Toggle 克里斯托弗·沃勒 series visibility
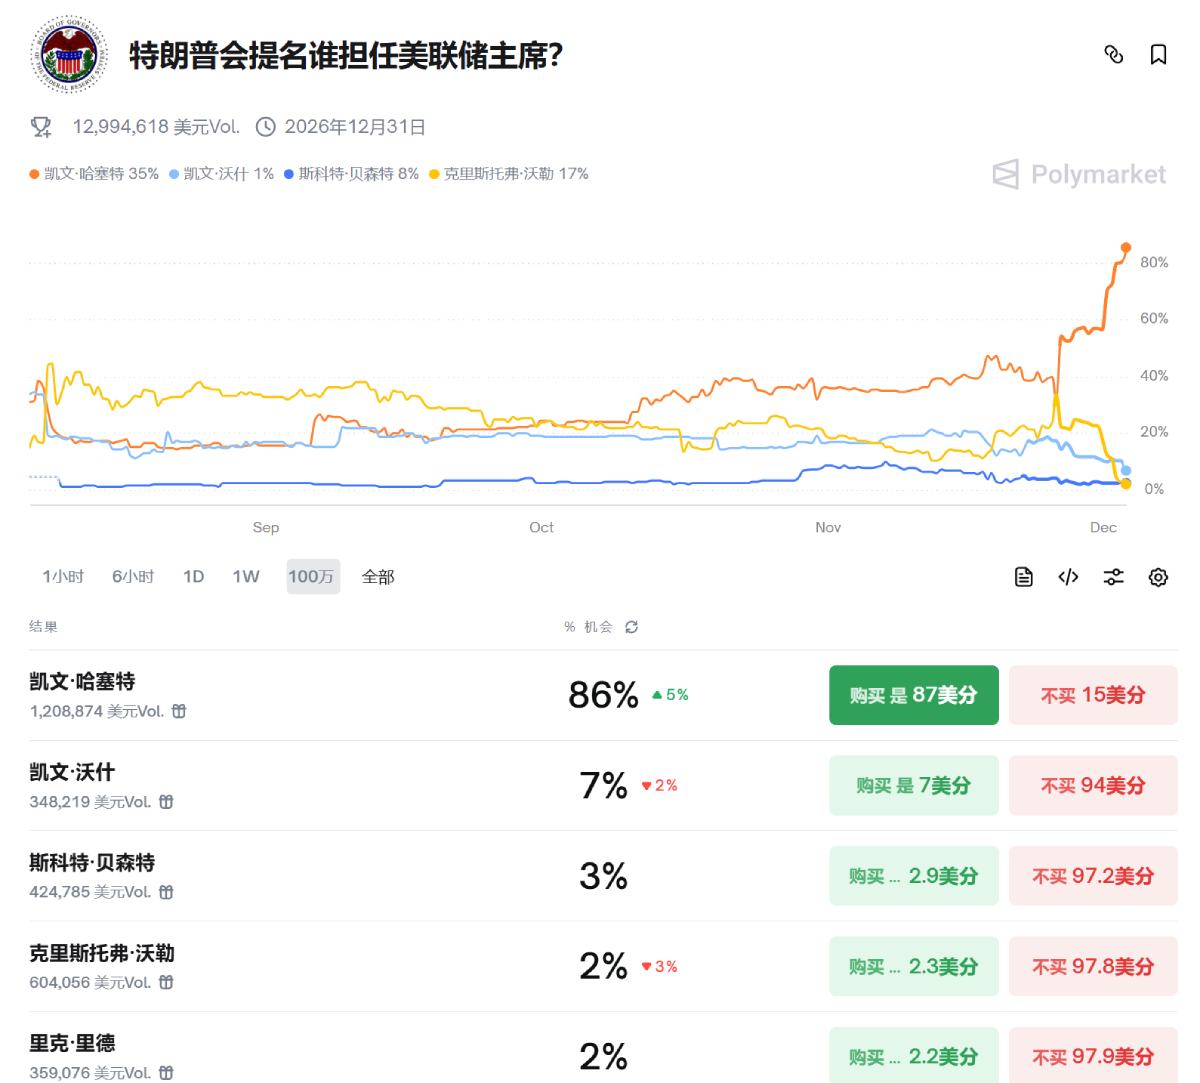The image size is (1200, 1083). [517, 173]
